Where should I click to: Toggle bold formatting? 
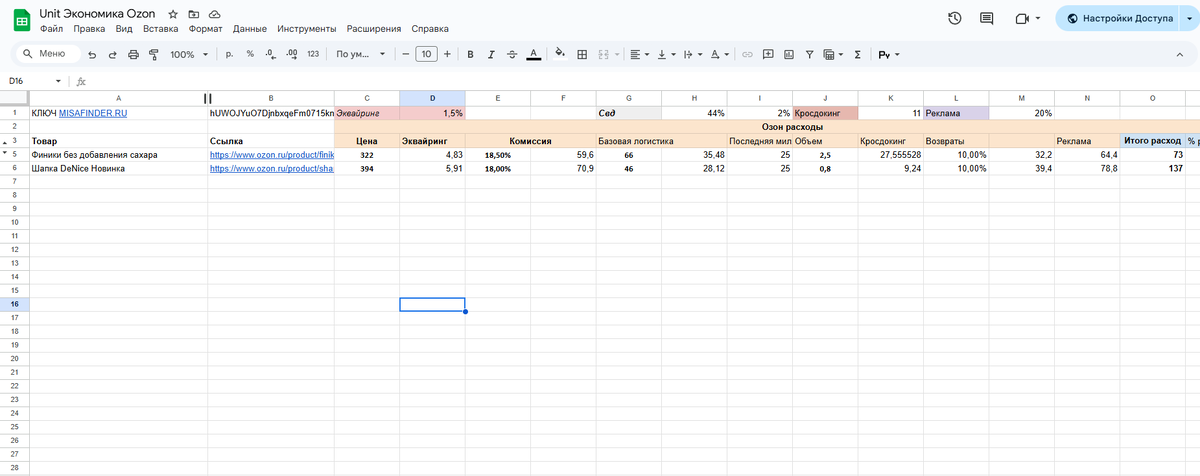(470, 54)
